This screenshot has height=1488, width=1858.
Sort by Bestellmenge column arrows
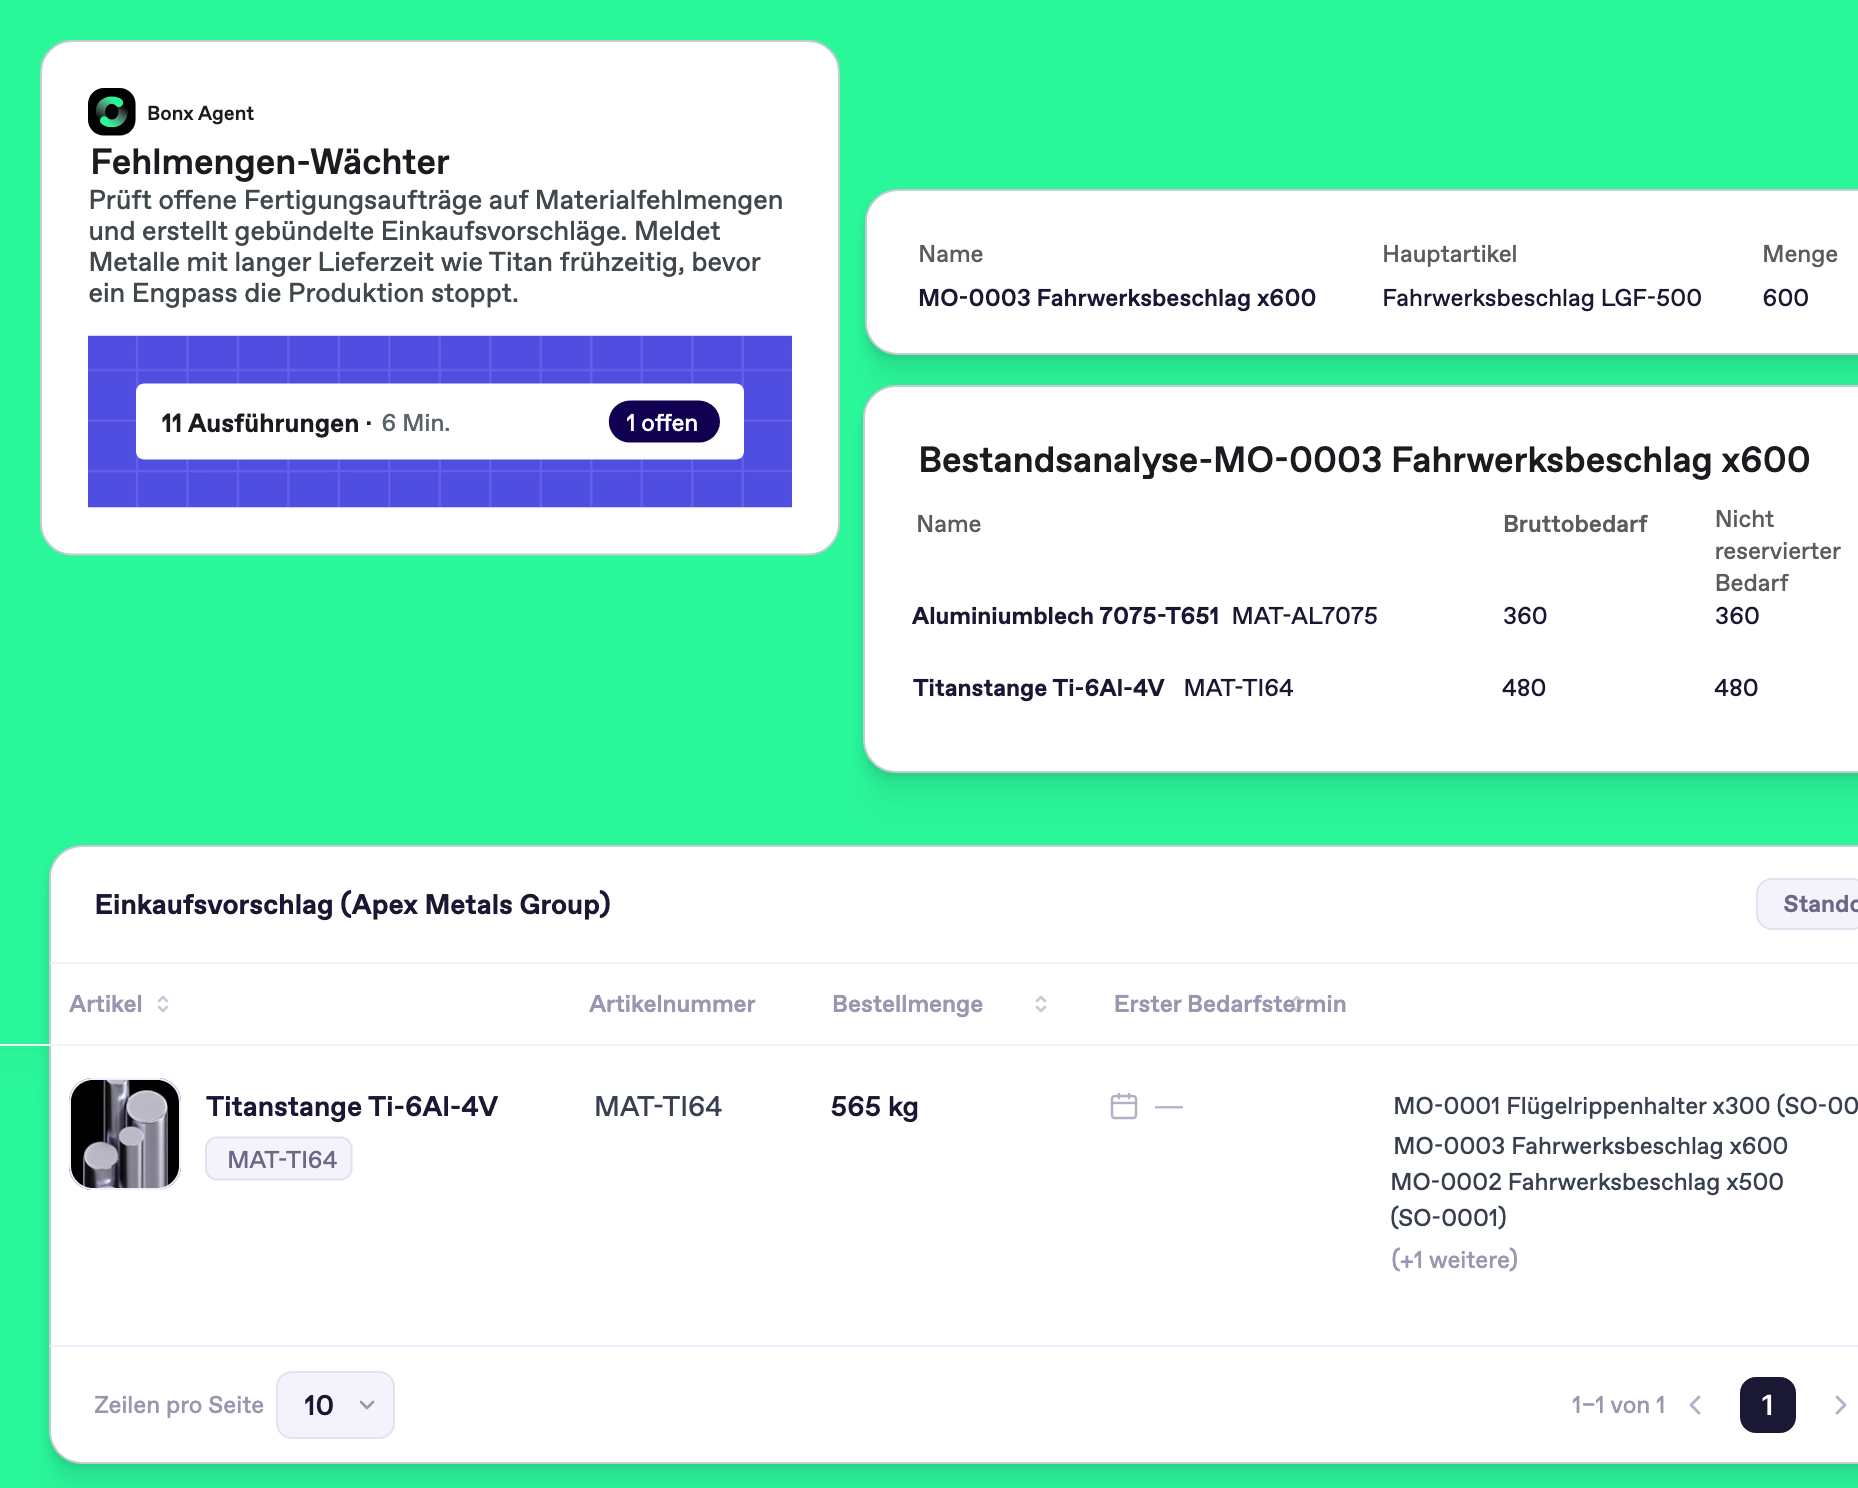[1041, 1004]
